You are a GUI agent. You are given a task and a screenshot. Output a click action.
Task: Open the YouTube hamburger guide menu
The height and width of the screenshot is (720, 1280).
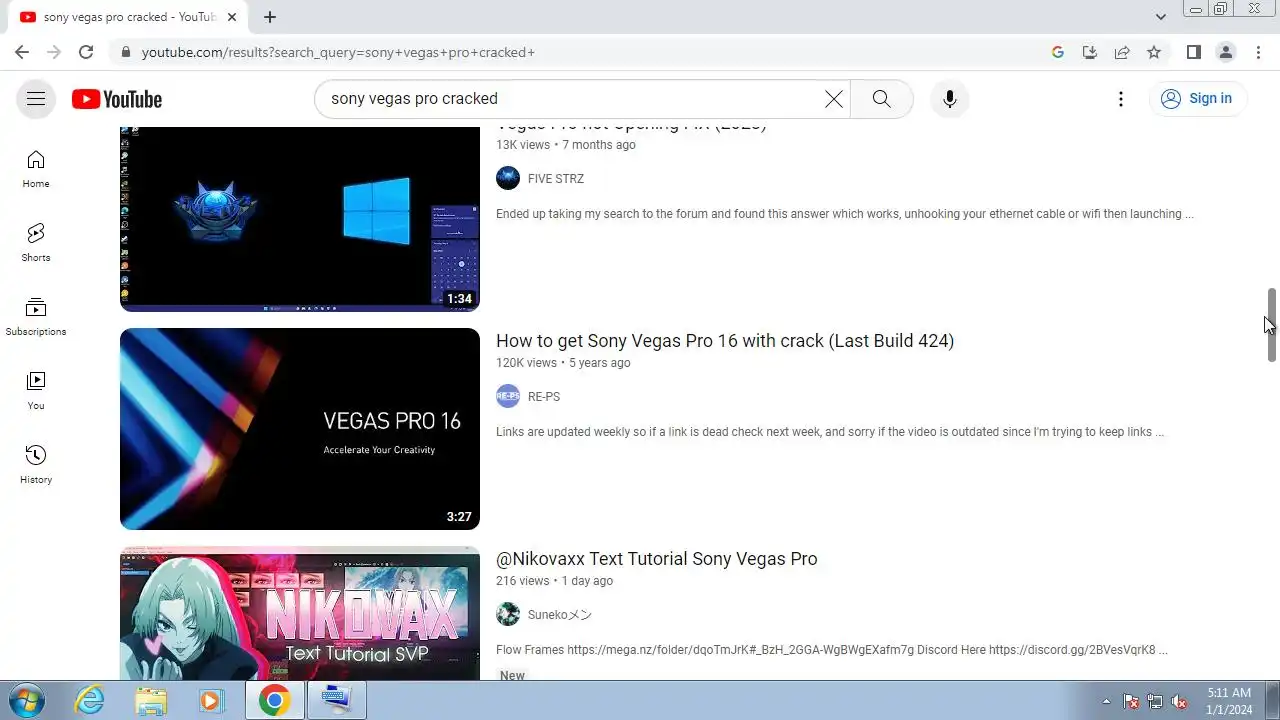pos(36,99)
